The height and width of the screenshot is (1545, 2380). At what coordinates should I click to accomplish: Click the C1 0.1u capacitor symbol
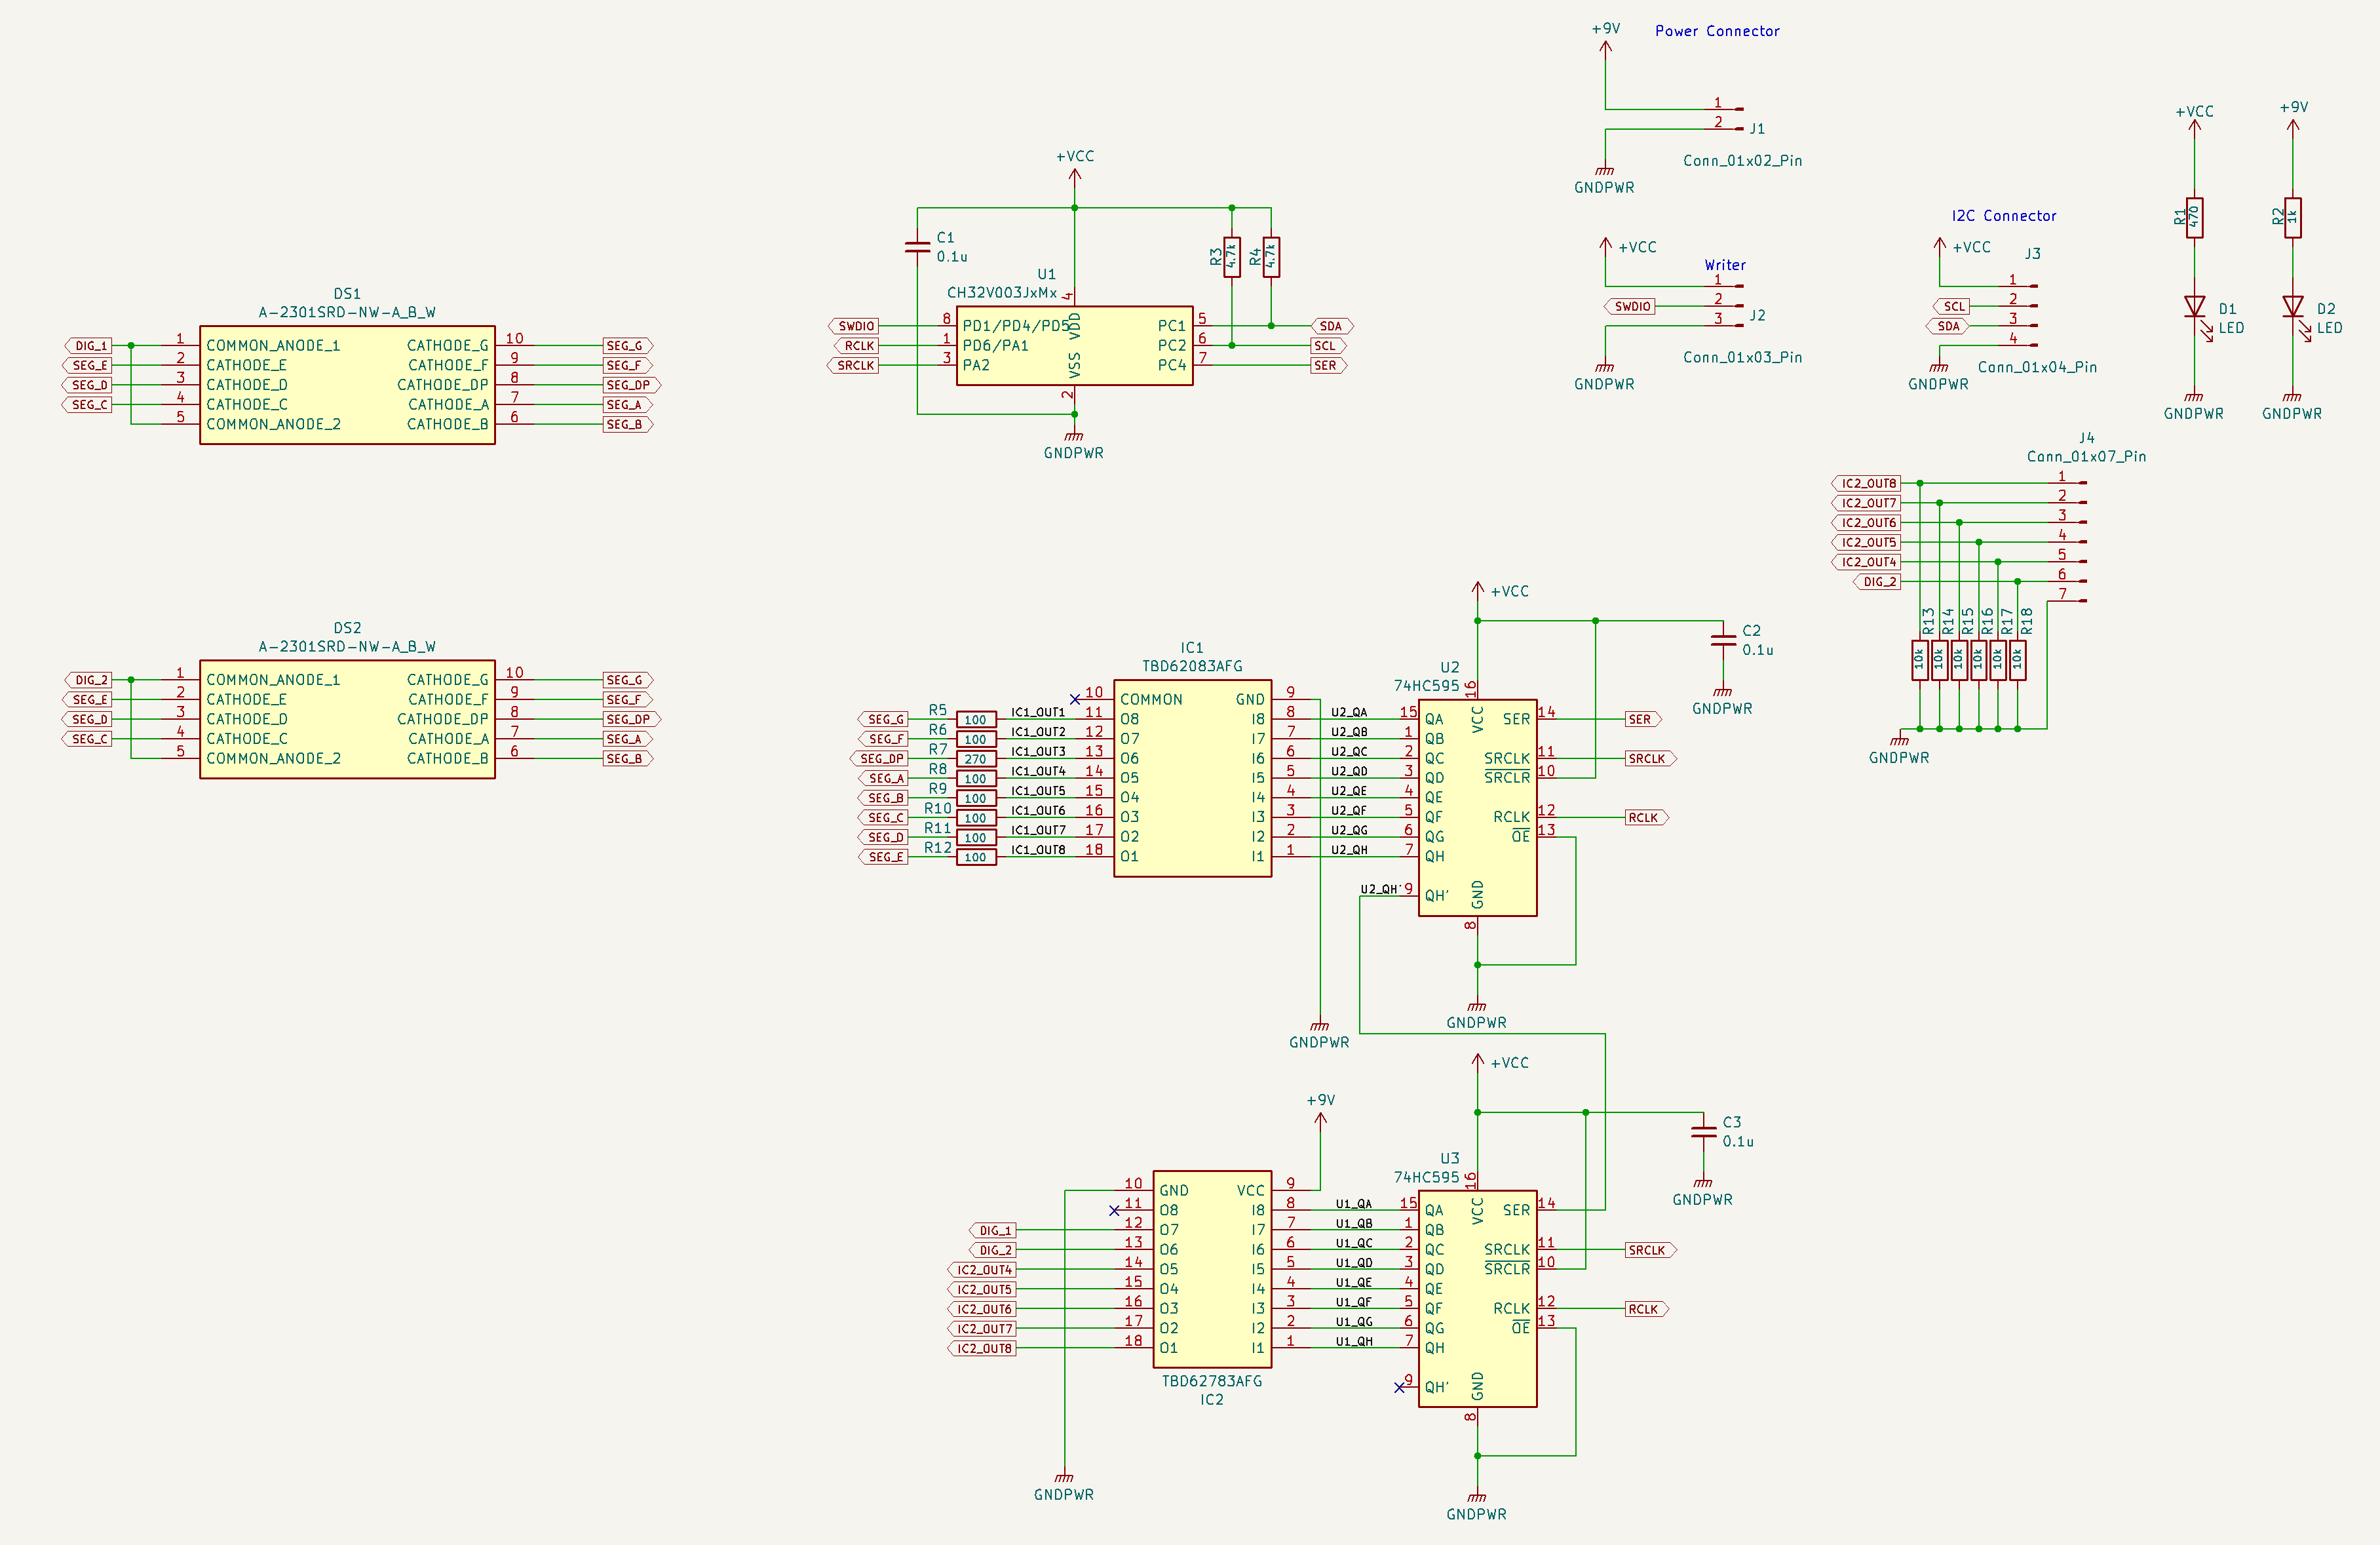(917, 246)
